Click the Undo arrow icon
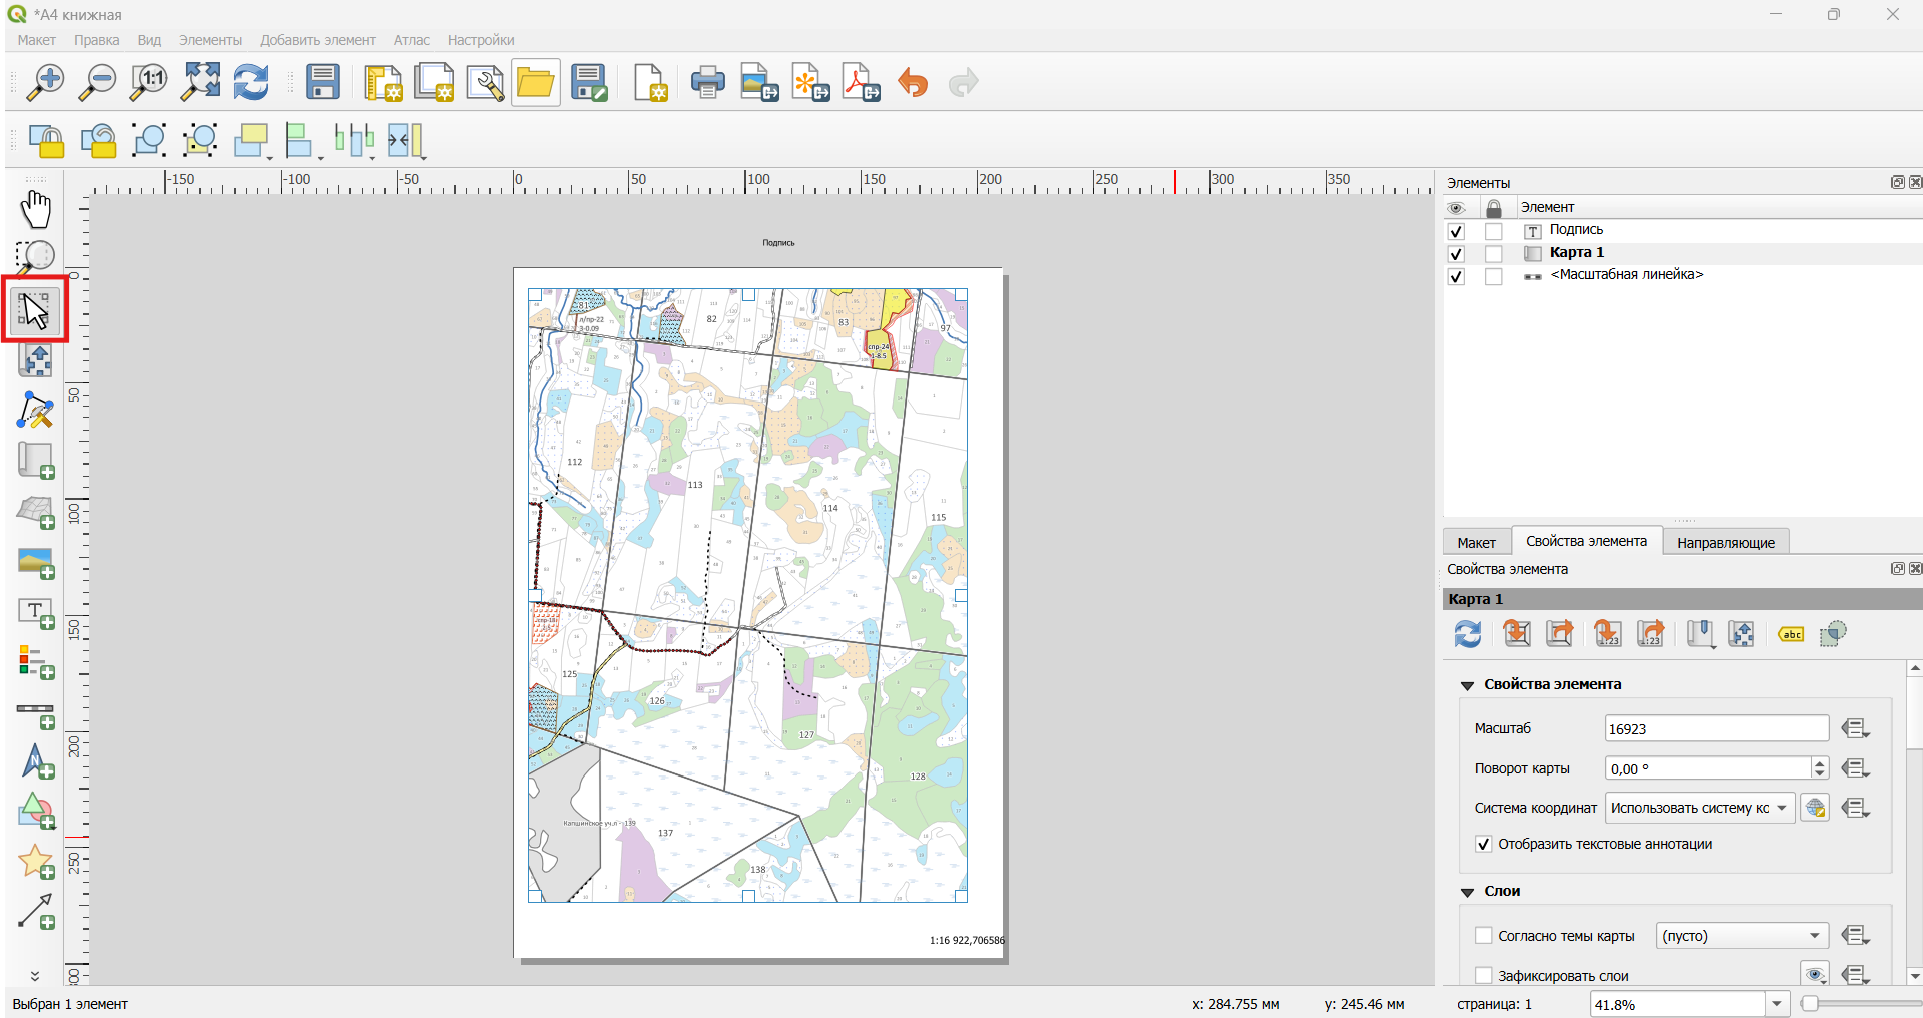1923x1018 pixels. [913, 83]
